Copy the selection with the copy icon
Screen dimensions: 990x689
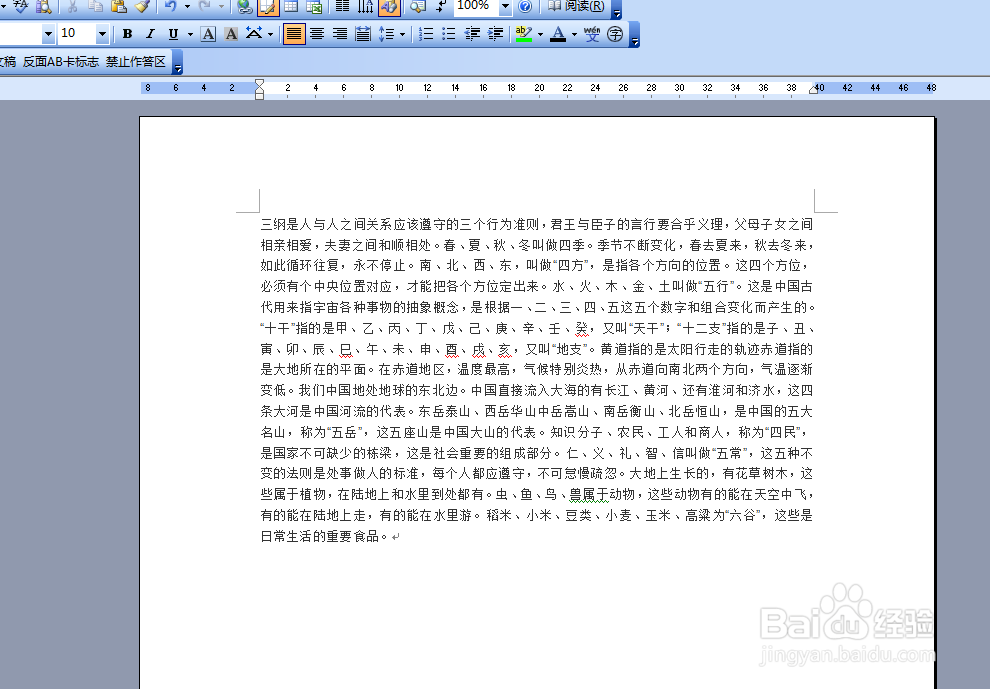tap(95, 6)
